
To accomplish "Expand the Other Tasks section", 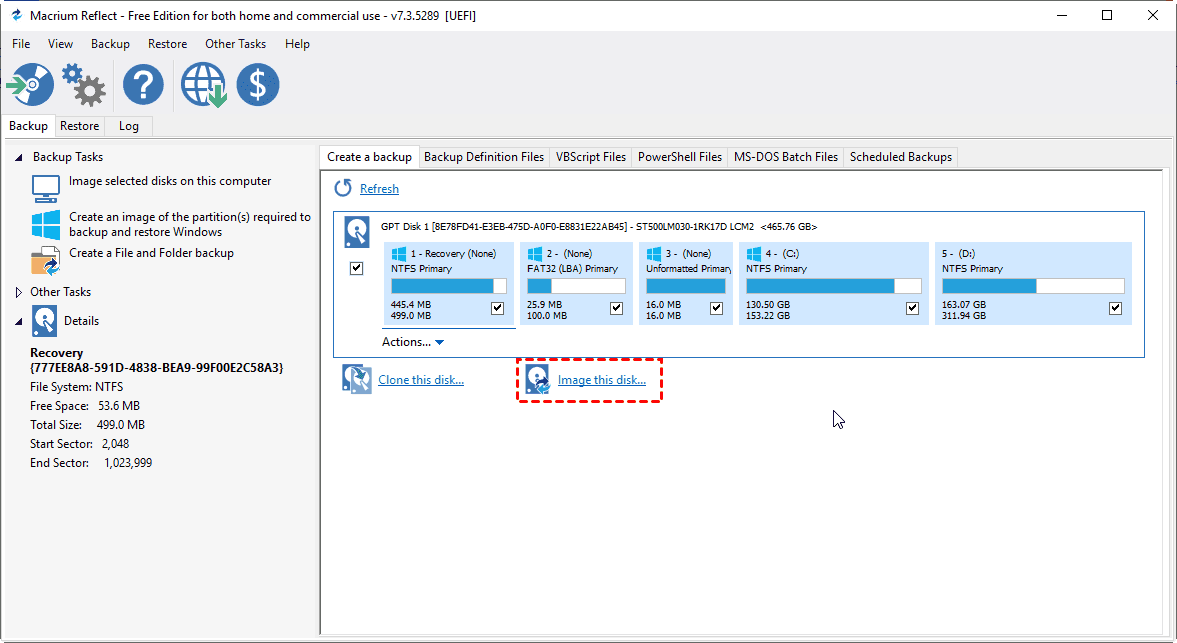I will [18, 292].
